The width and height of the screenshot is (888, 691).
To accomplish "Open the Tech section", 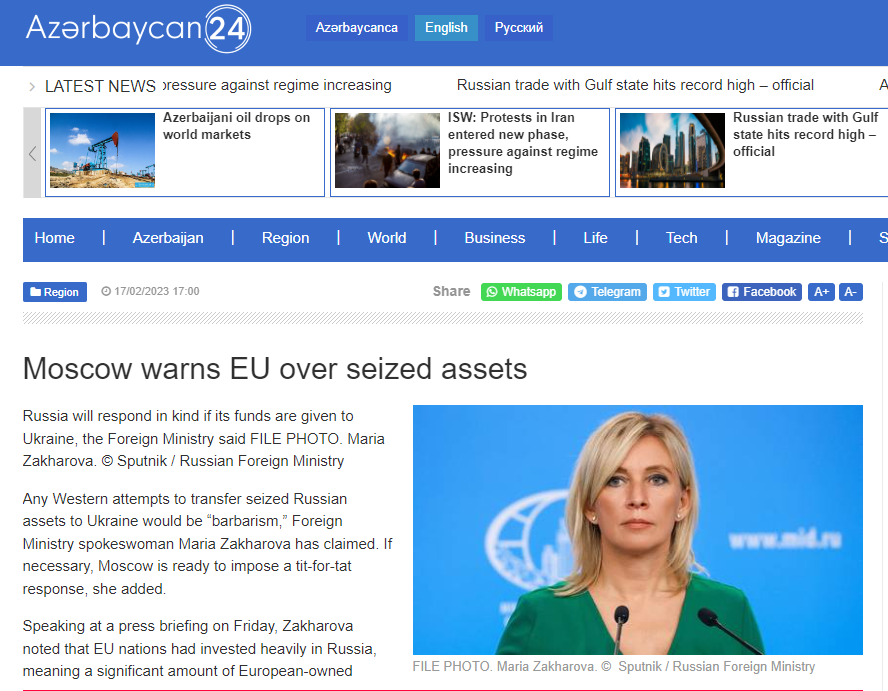I will coord(681,238).
